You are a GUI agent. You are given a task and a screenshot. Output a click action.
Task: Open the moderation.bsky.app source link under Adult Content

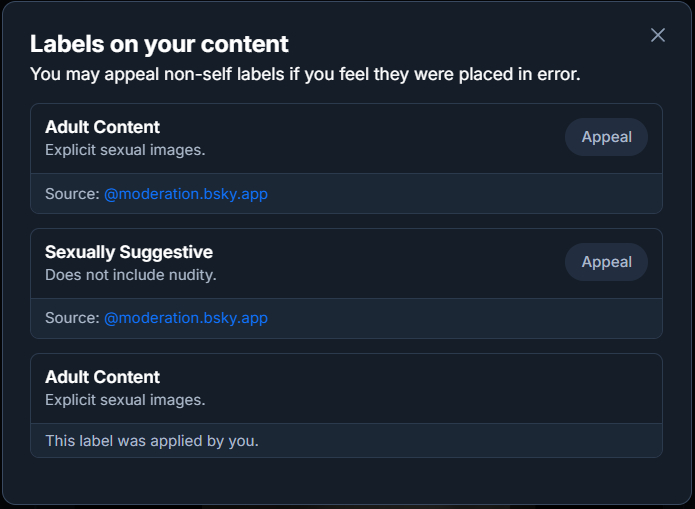coord(186,194)
